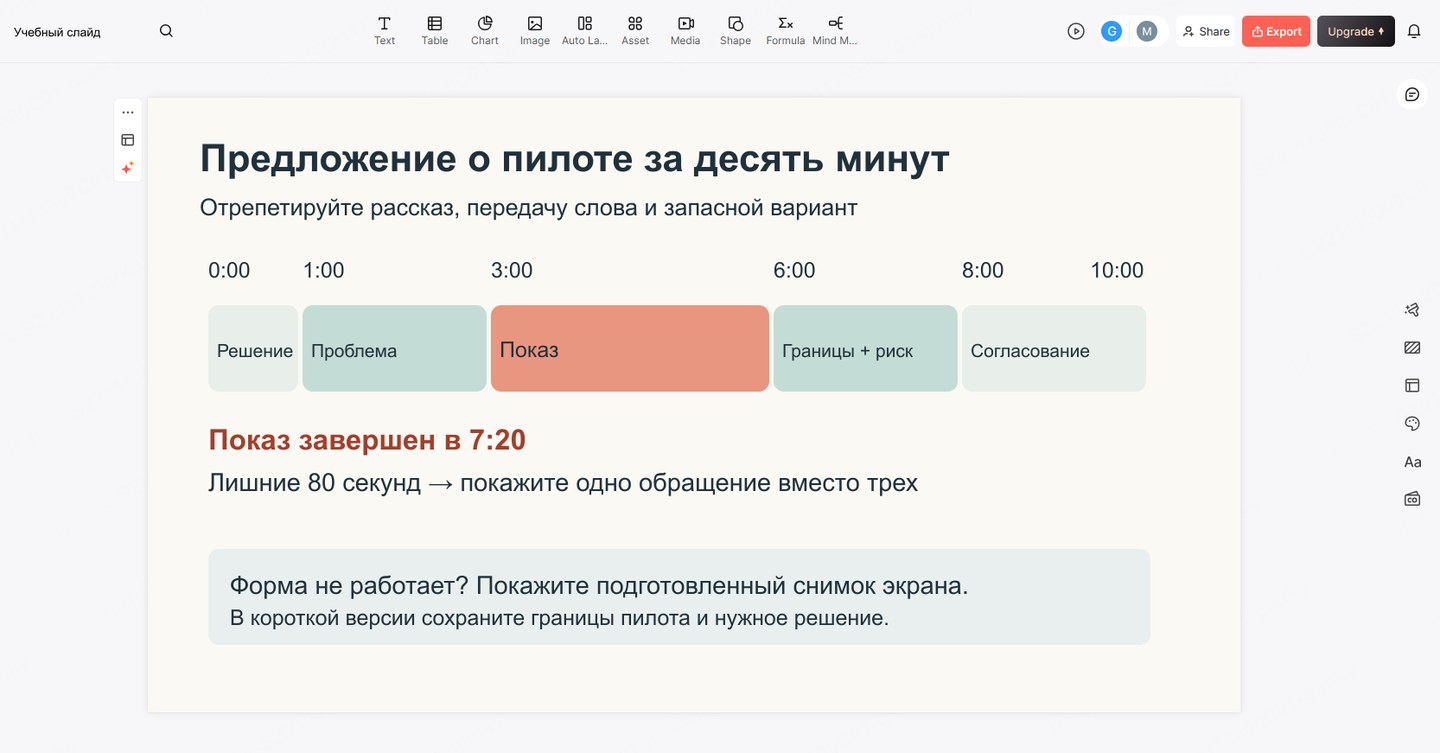Select the Media tool
1440x753 pixels.
pos(685,30)
